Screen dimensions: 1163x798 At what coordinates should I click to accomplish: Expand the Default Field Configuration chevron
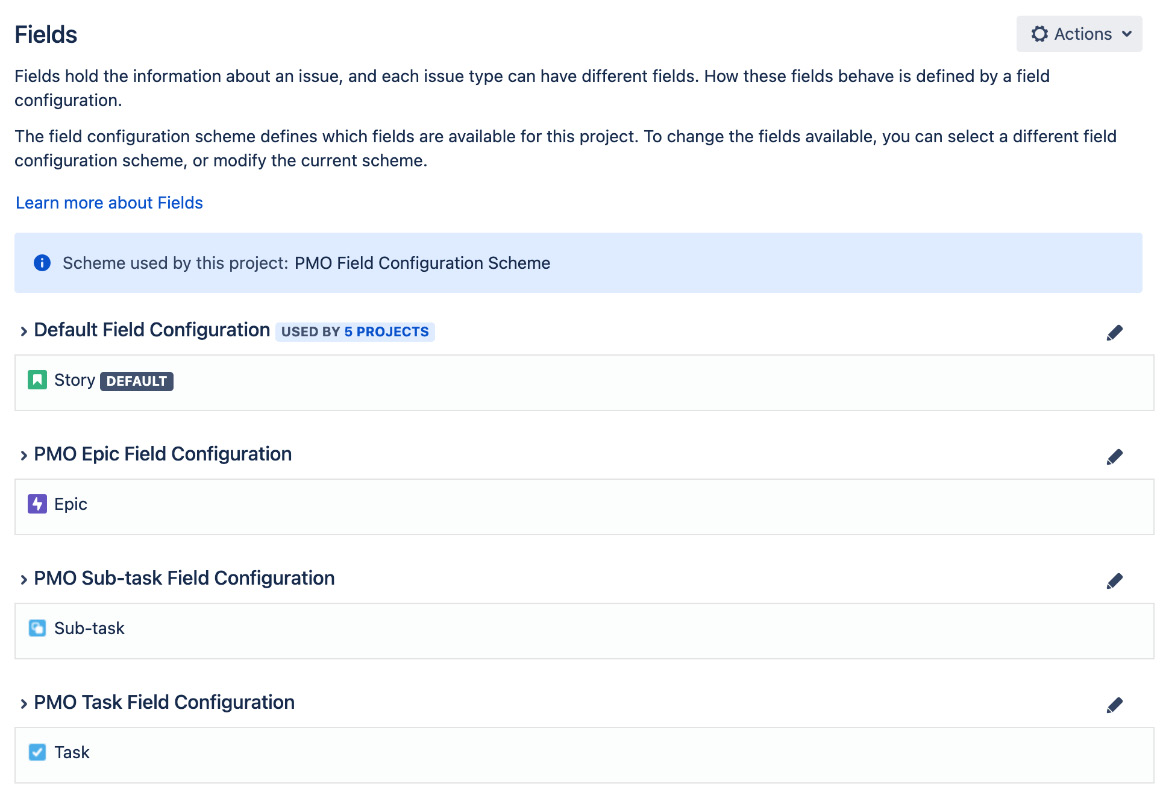[23, 331]
